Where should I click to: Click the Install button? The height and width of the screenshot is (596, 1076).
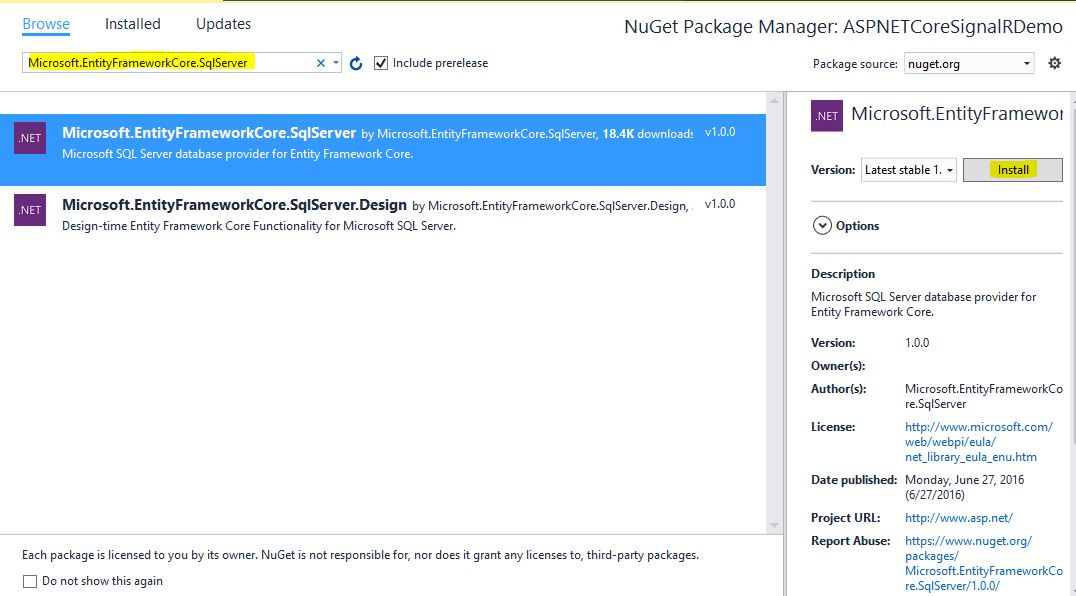tap(1013, 170)
